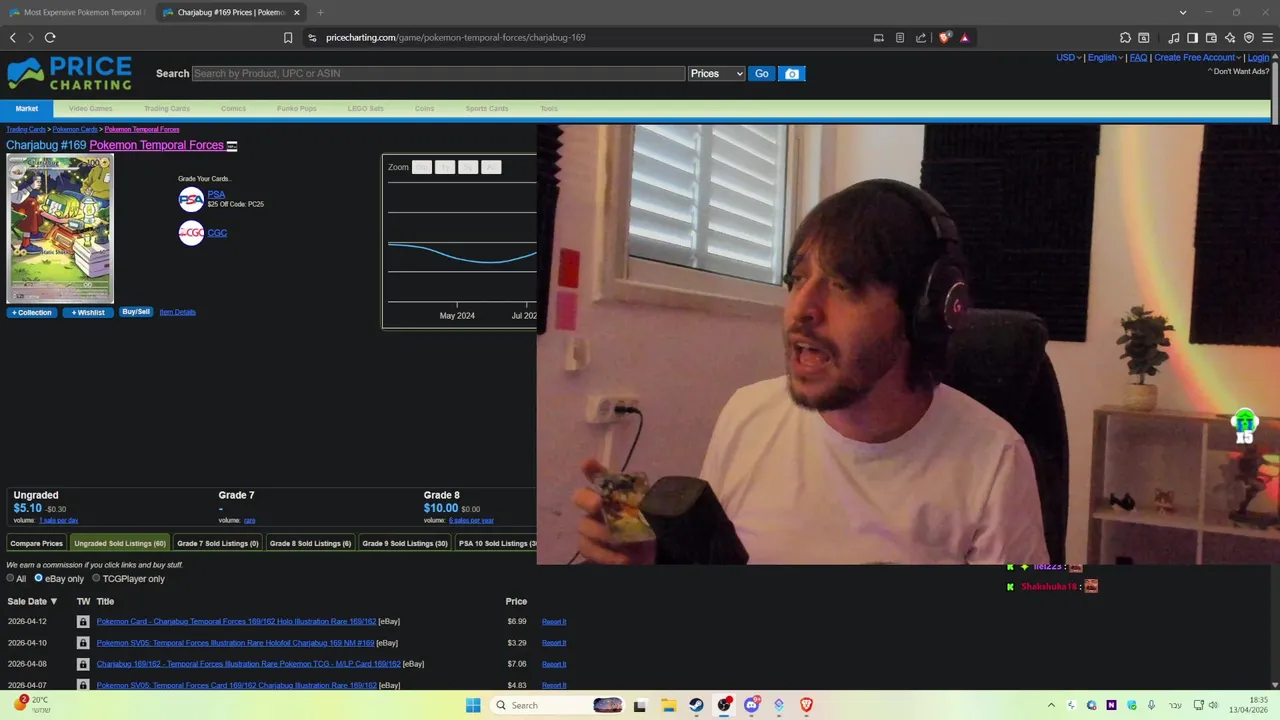Click the camera scan icon next to Go
1280x720 pixels.
coord(792,73)
